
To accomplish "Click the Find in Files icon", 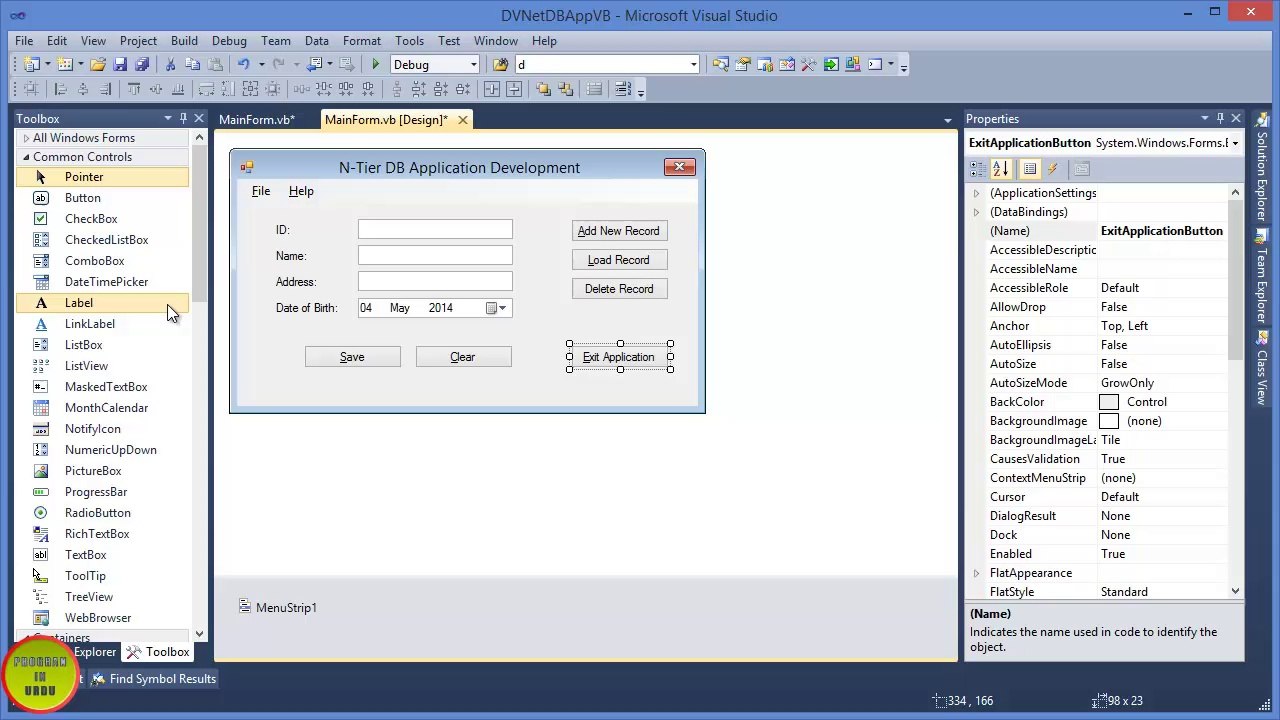I will pos(500,65).
